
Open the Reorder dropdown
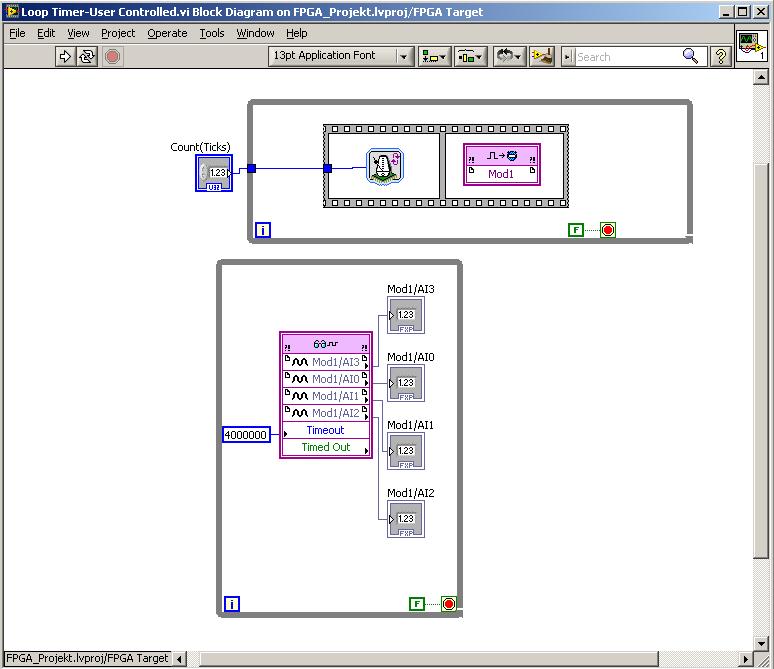(508, 57)
